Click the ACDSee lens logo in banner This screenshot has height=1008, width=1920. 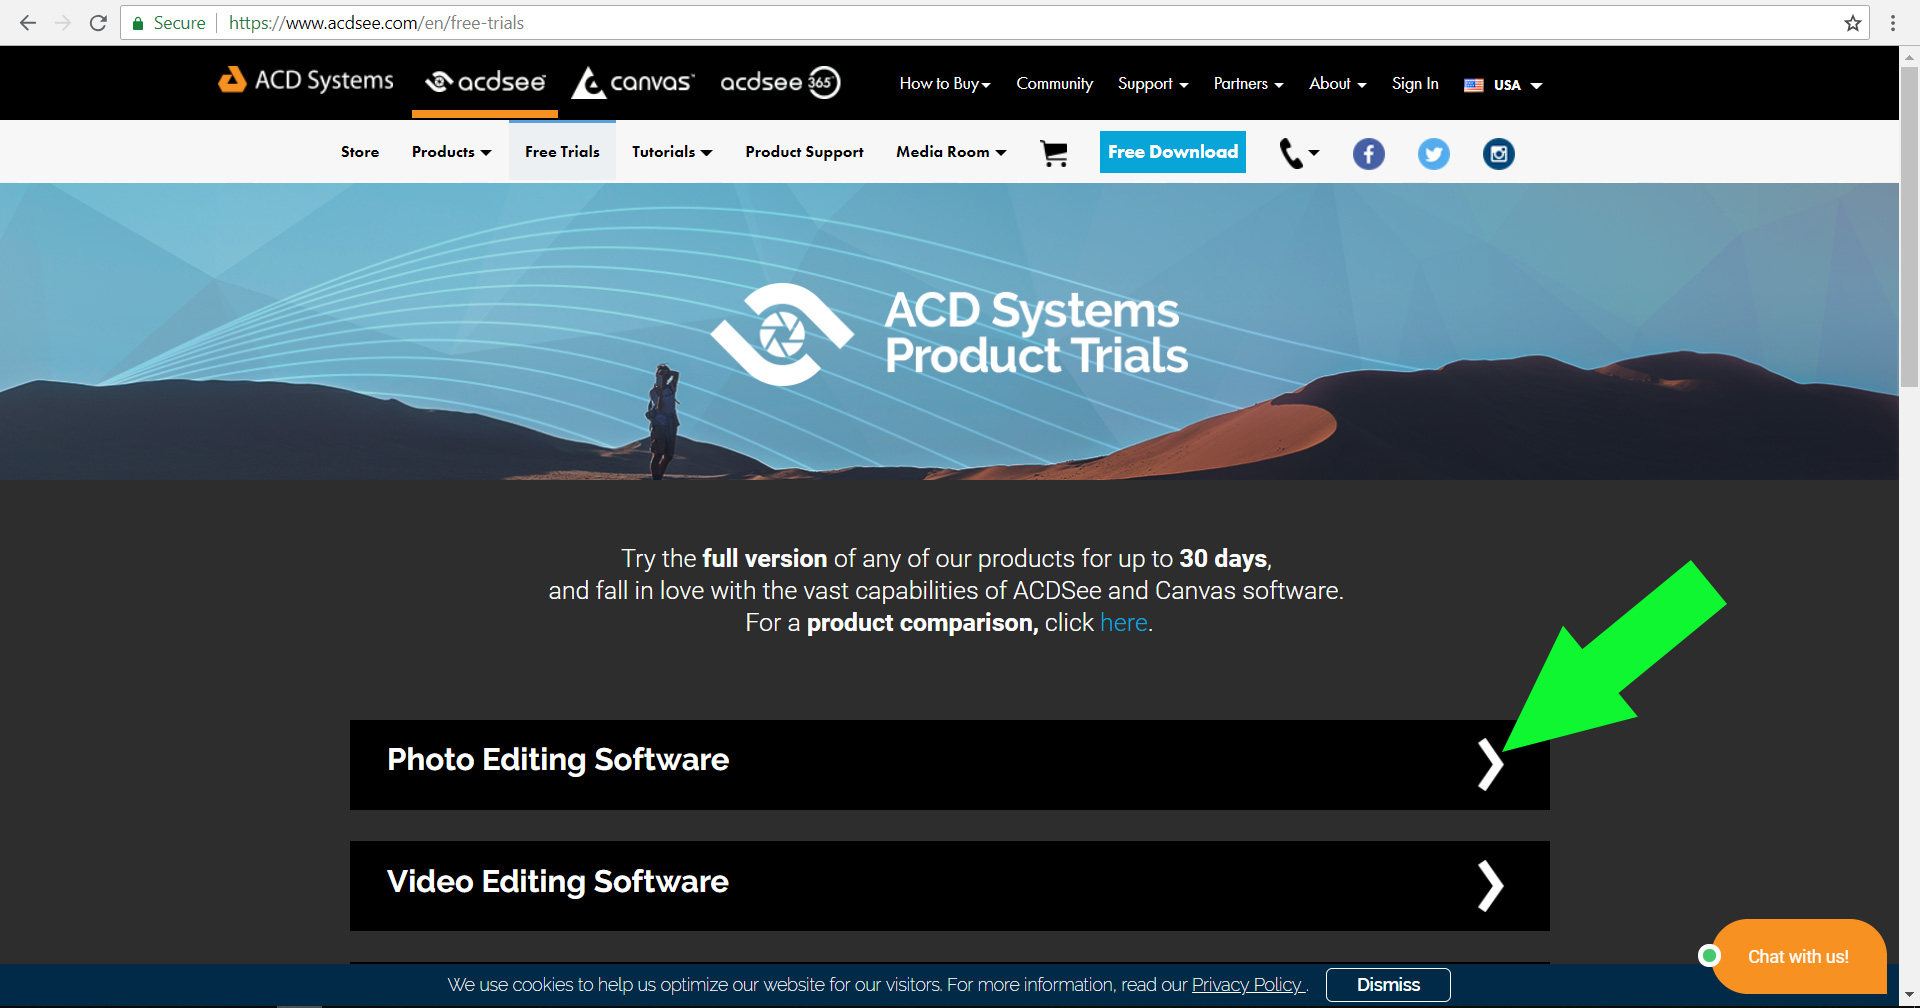[x=782, y=335]
